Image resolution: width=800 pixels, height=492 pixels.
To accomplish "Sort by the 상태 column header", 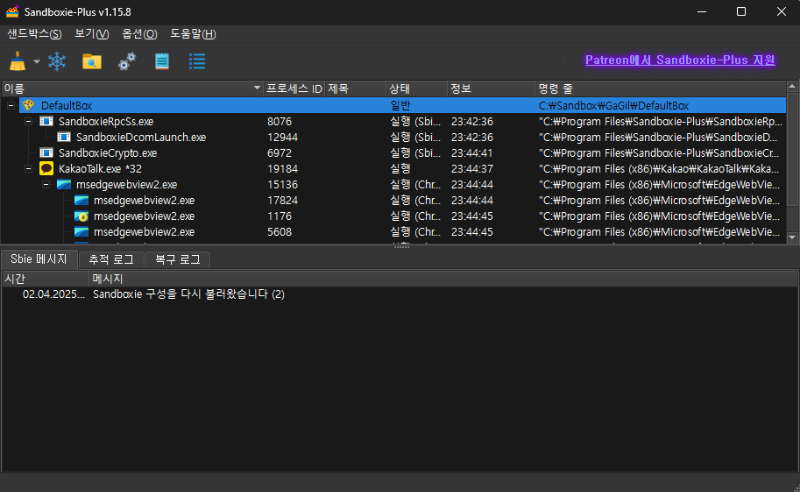I will pyautogui.click(x=416, y=89).
